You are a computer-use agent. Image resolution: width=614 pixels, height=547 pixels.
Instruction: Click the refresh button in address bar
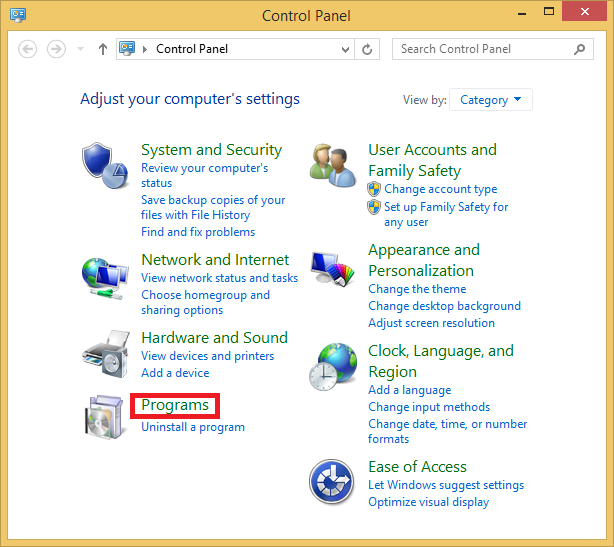coord(367,49)
